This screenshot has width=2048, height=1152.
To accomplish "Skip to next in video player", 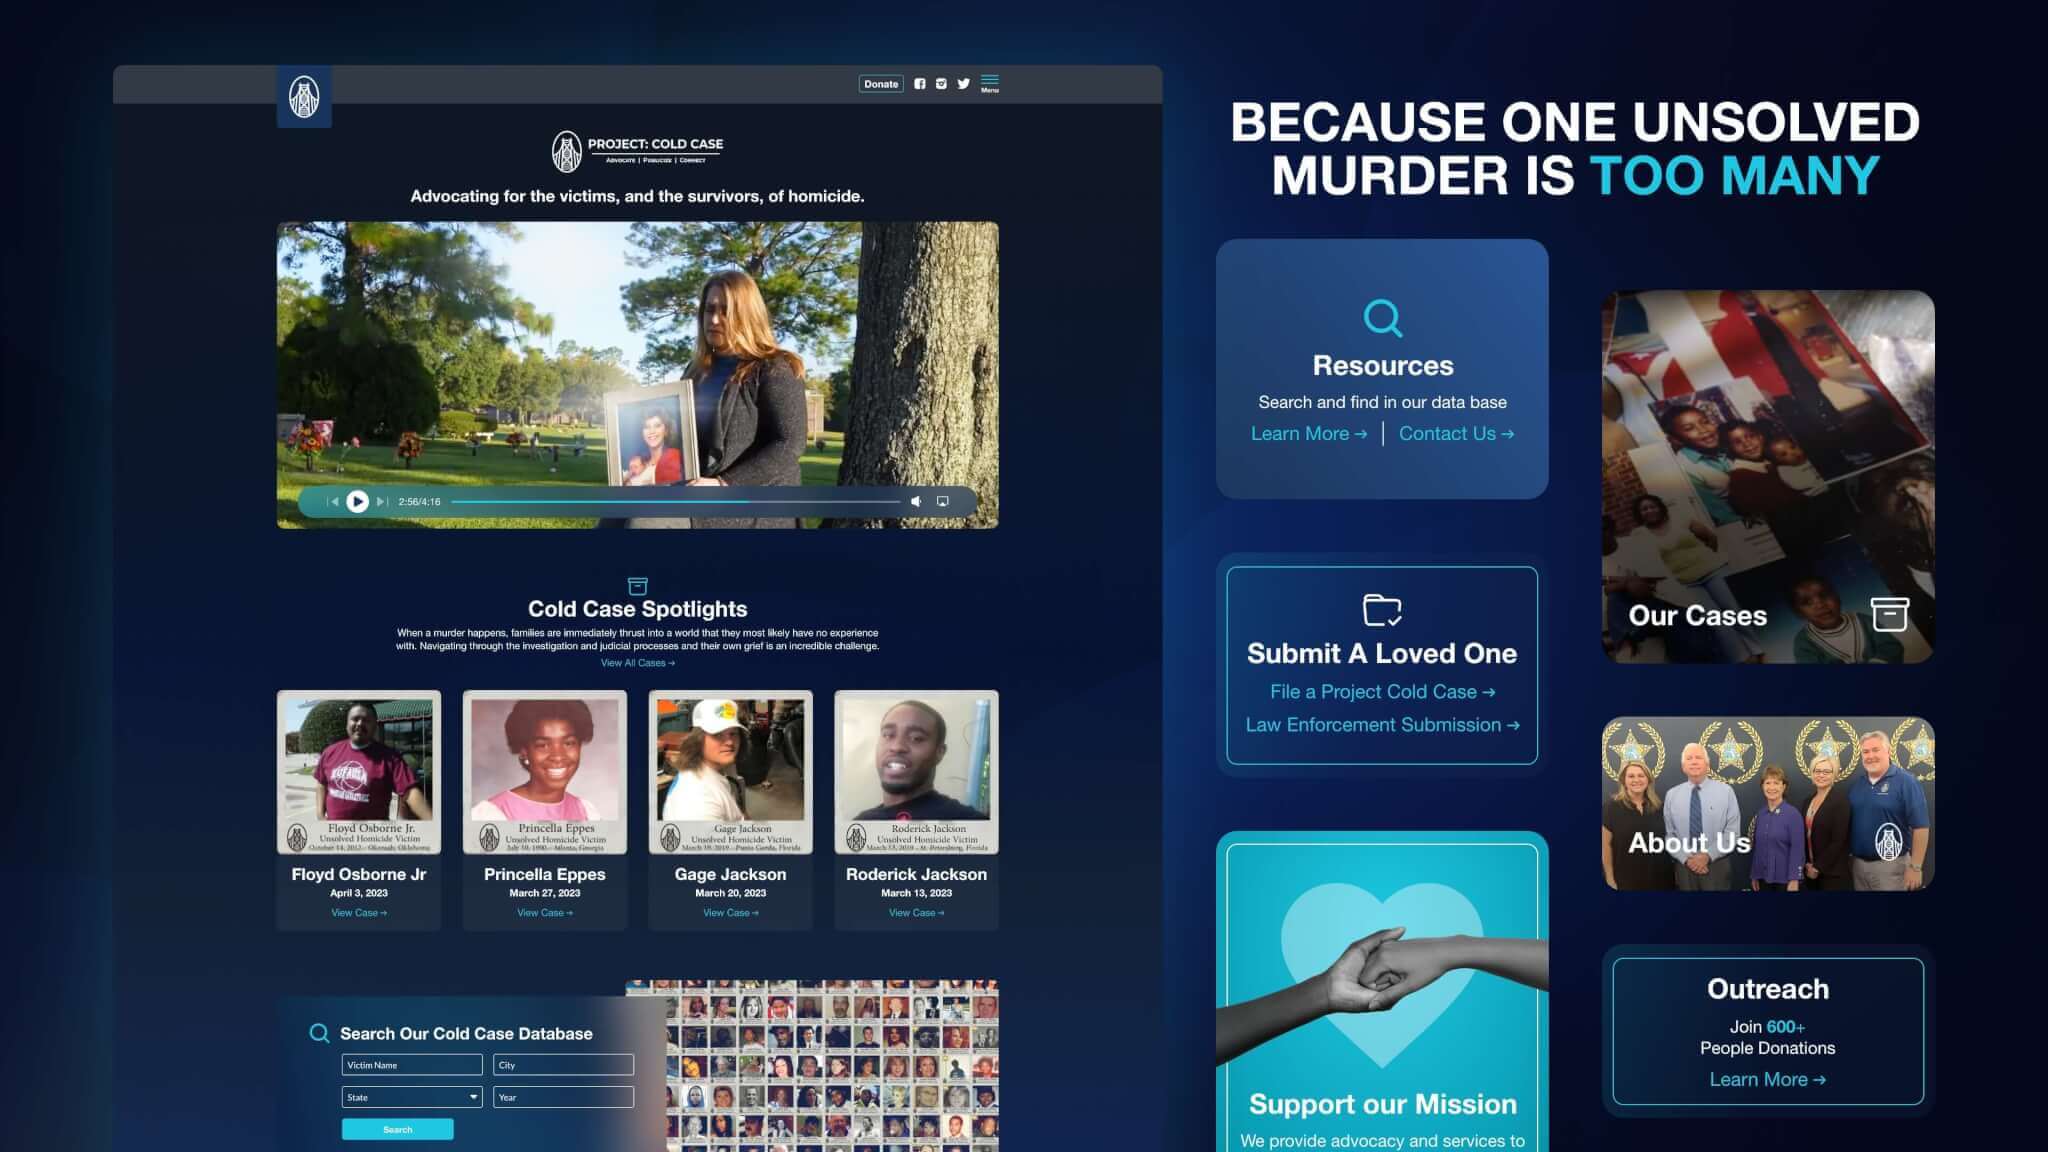I will 381,502.
